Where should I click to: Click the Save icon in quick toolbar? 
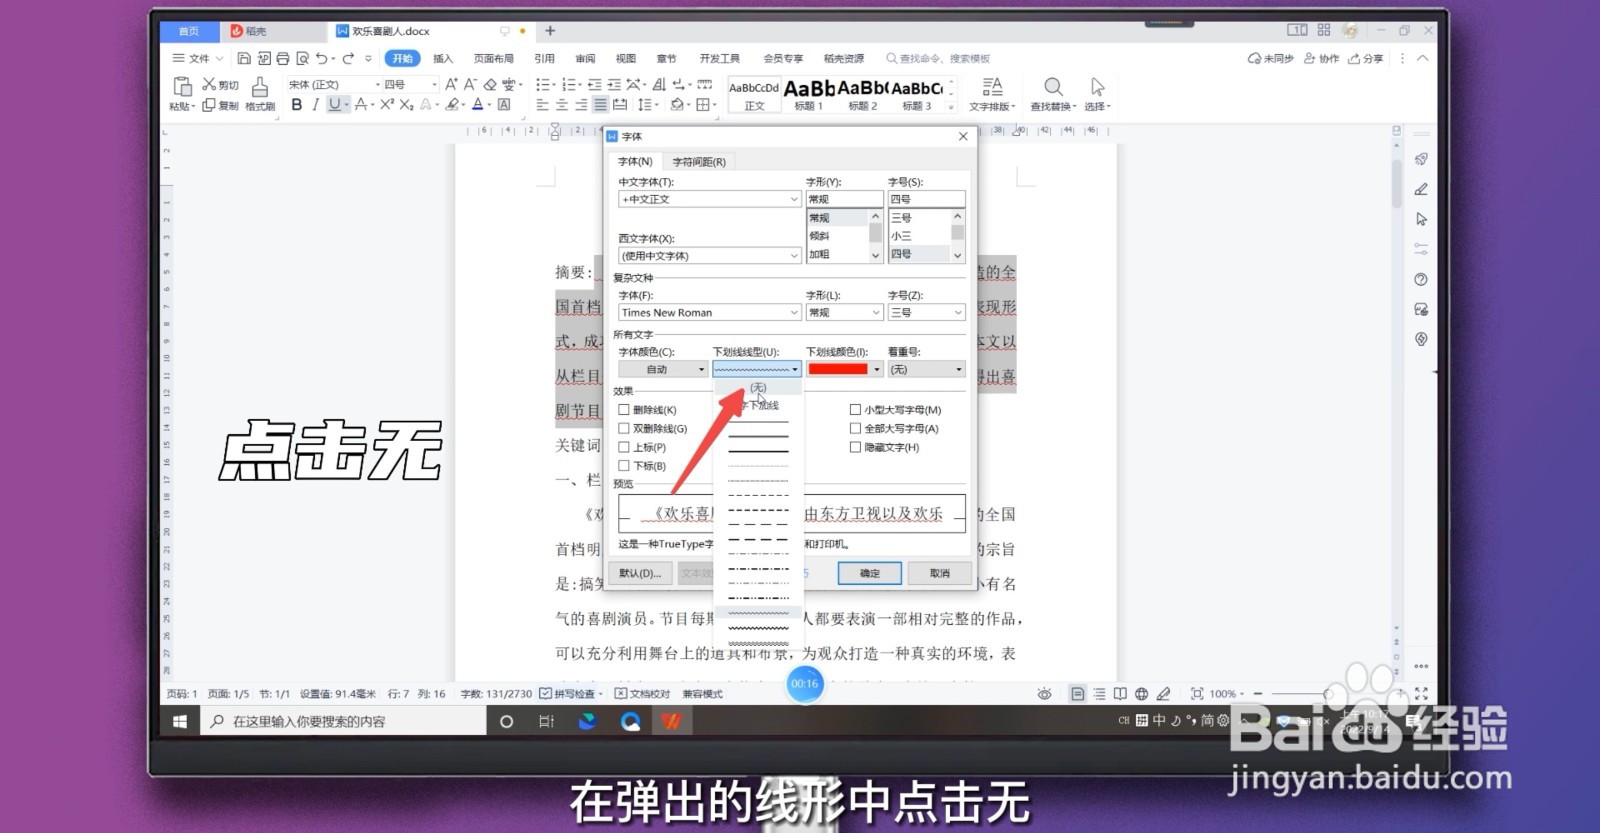[244, 58]
